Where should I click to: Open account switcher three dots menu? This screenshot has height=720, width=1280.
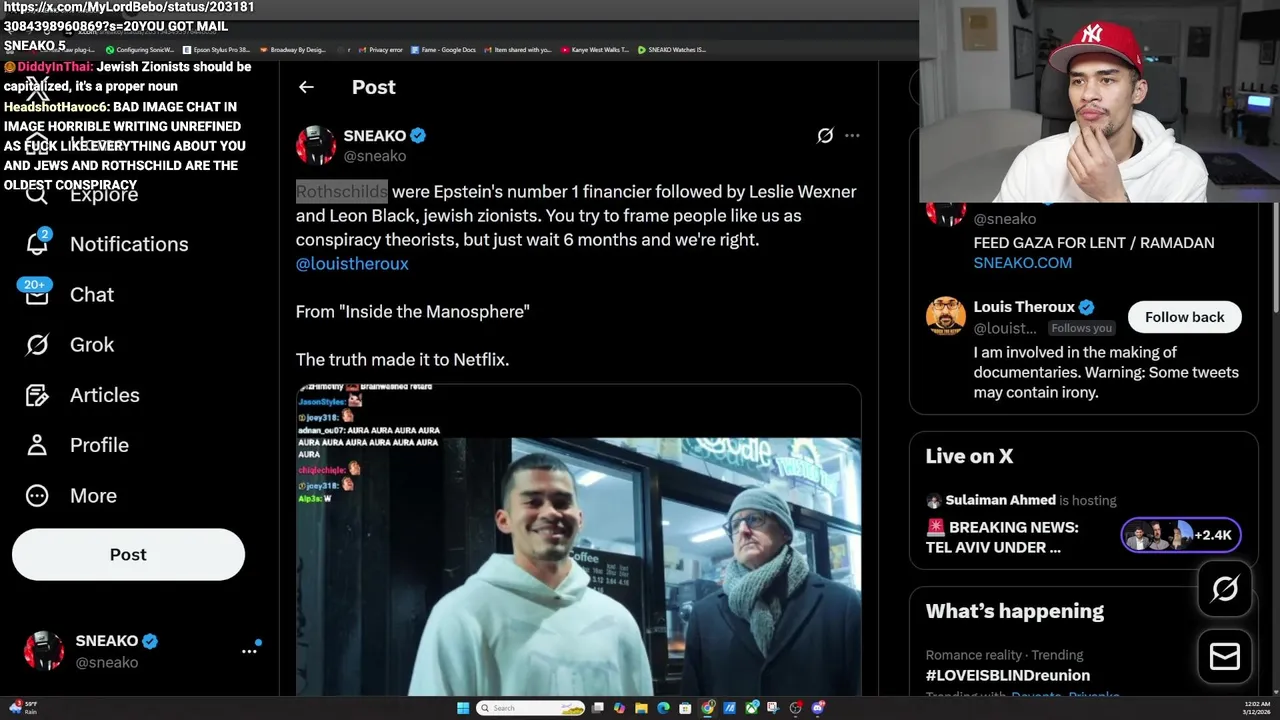coord(249,650)
